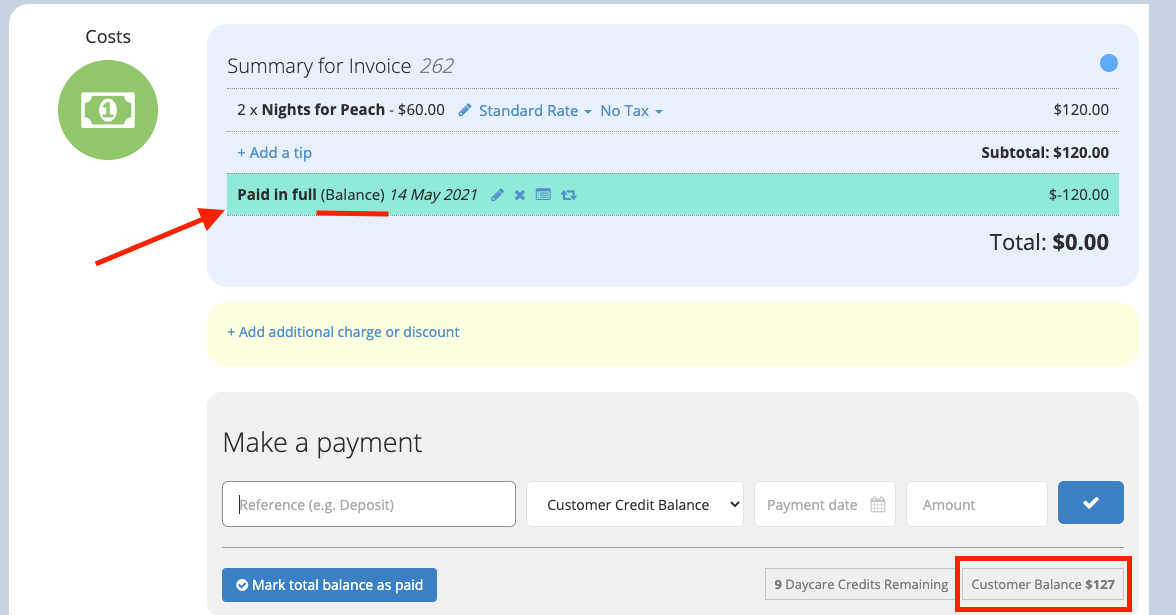Click the $-120.00 payment amount

point(1078,195)
